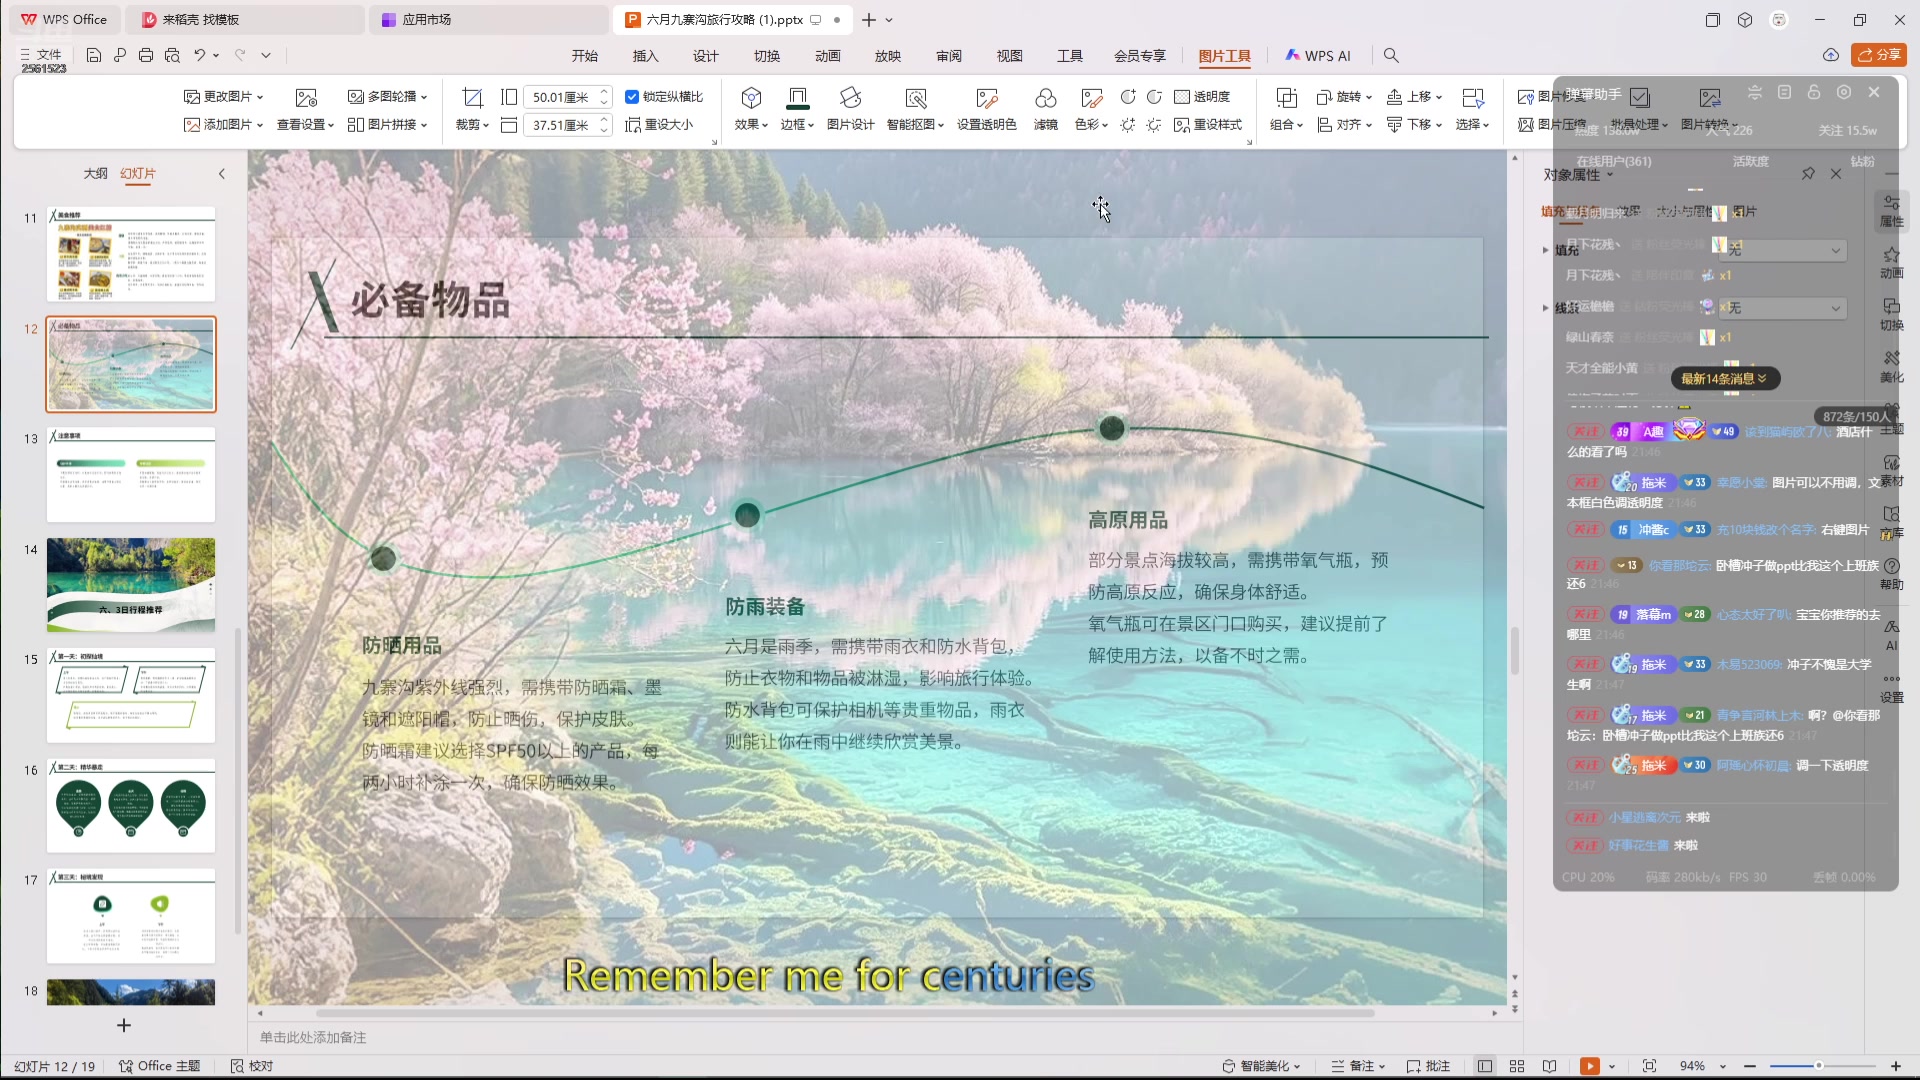
Task: Open the 效果 effects icon
Action: (x=751, y=97)
